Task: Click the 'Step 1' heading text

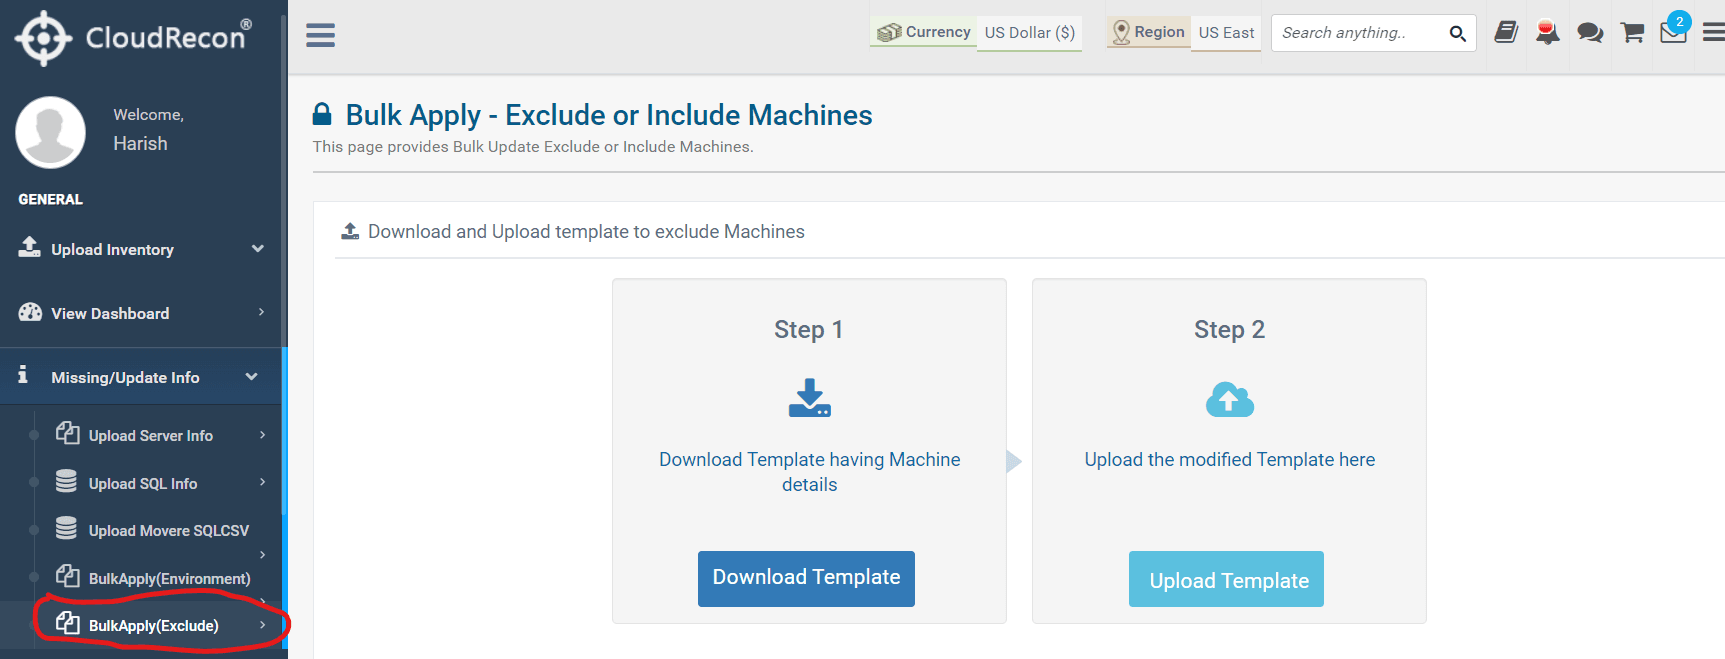Action: pyautogui.click(x=809, y=330)
